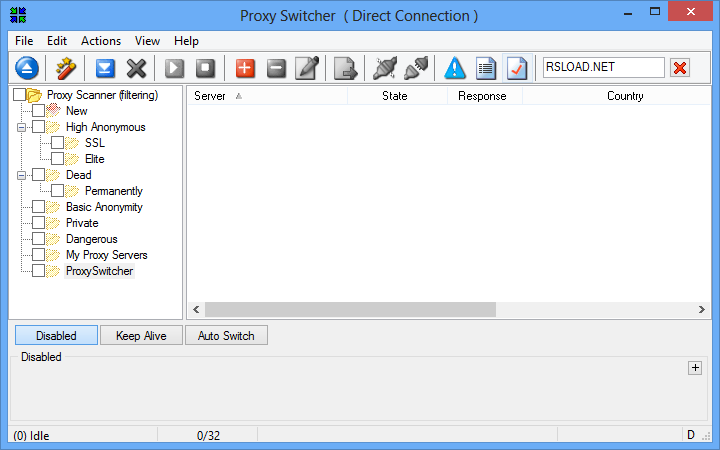Check the ProxySwitcher folder checkbox

tap(39, 271)
